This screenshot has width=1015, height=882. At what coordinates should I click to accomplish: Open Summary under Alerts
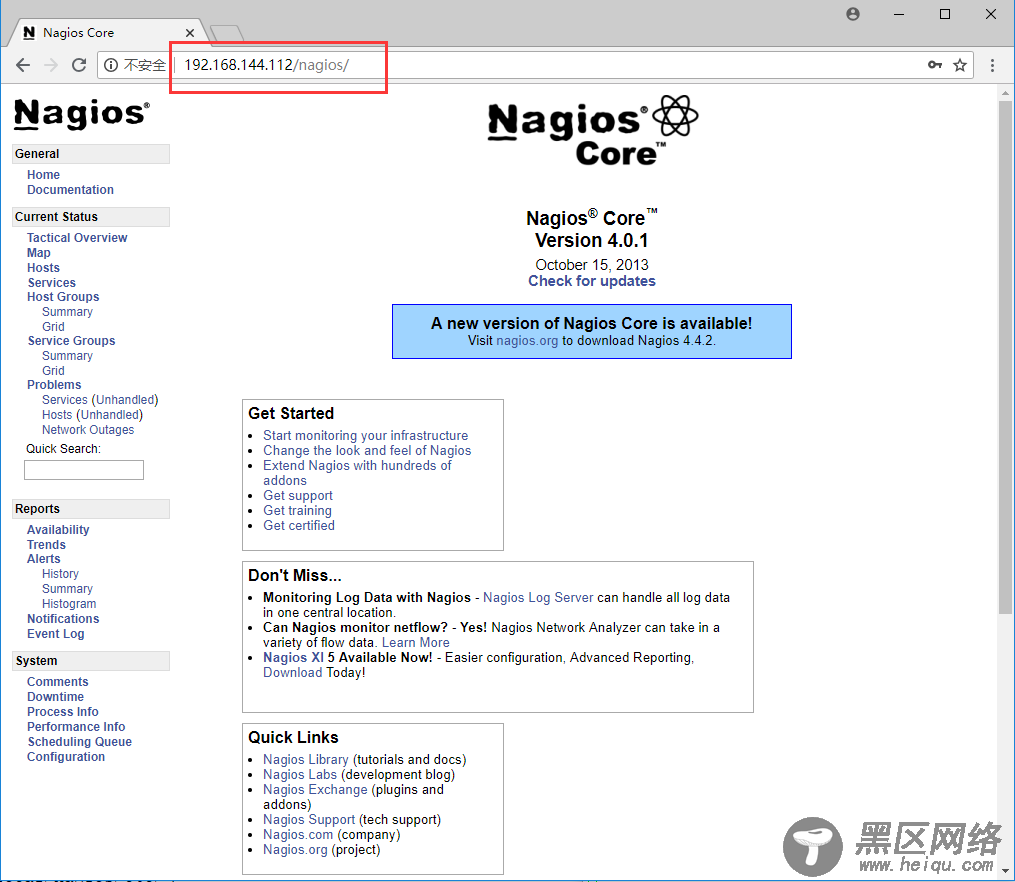pyautogui.click(x=67, y=589)
